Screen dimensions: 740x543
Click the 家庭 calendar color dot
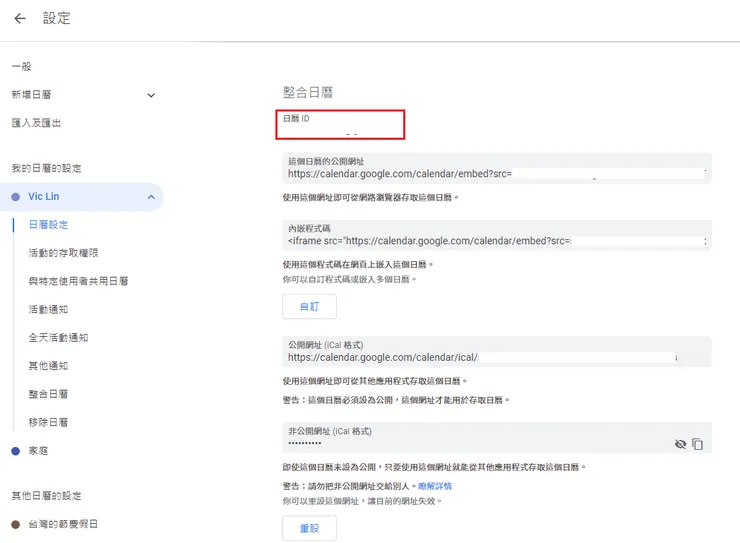(x=16, y=451)
